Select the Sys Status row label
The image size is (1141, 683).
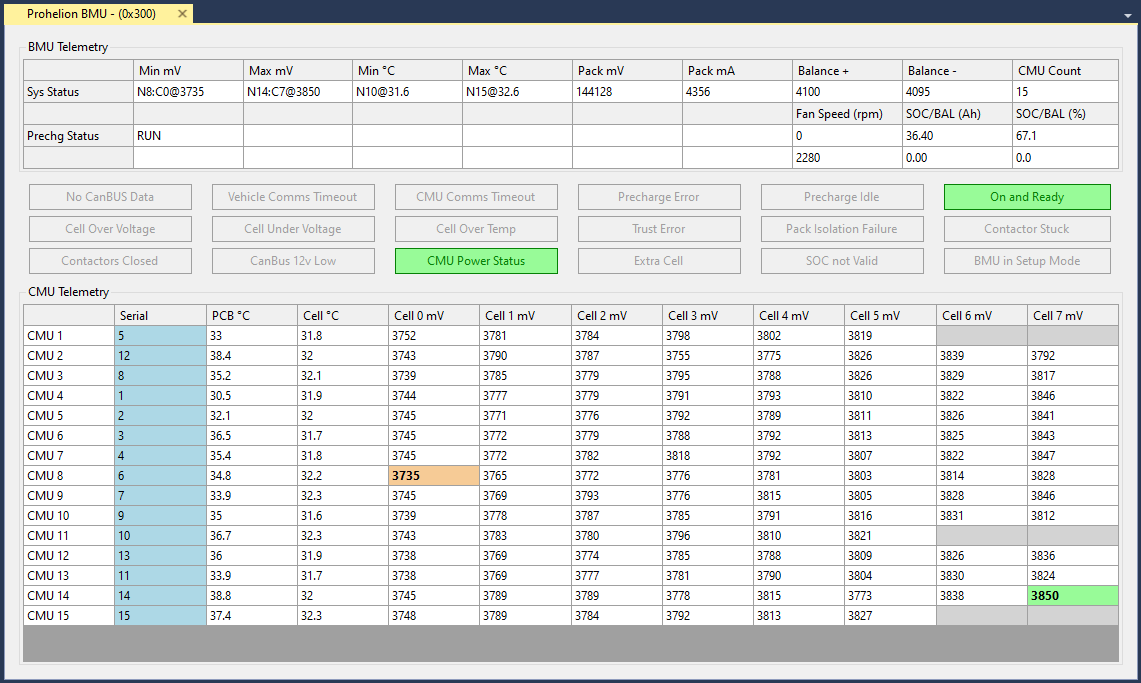[x=79, y=92]
